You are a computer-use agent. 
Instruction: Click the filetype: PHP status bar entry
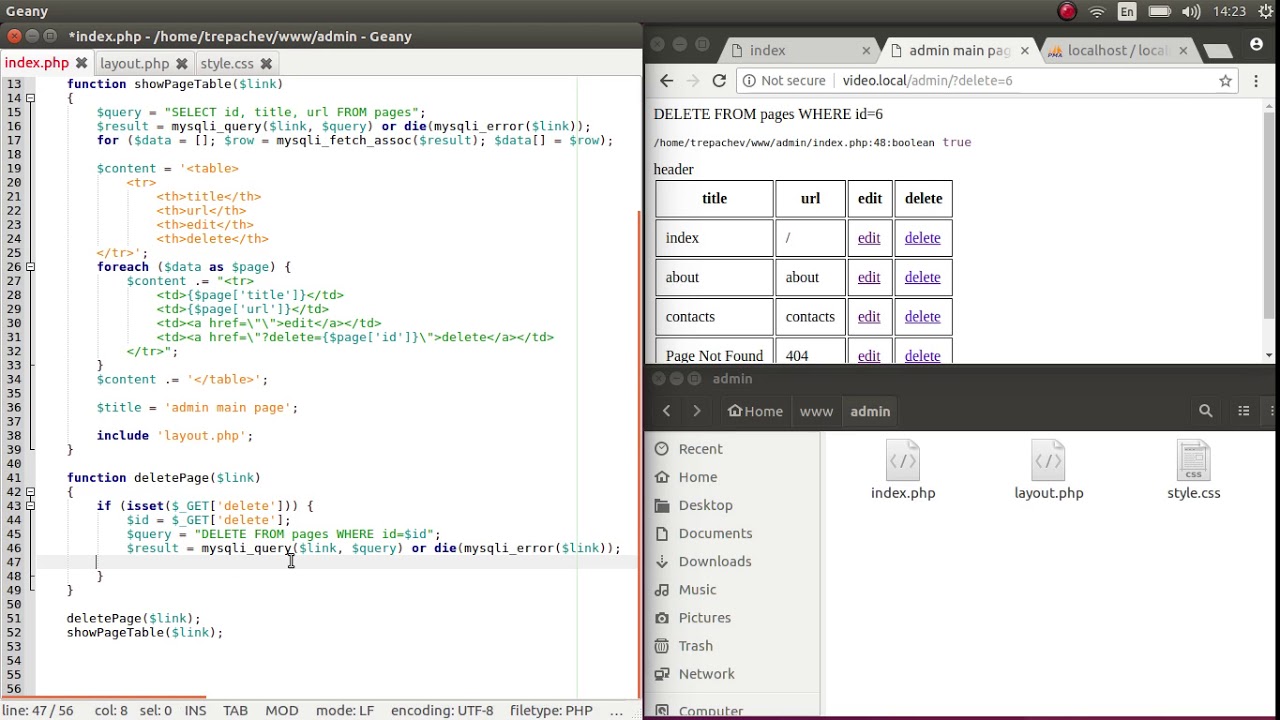pos(551,710)
